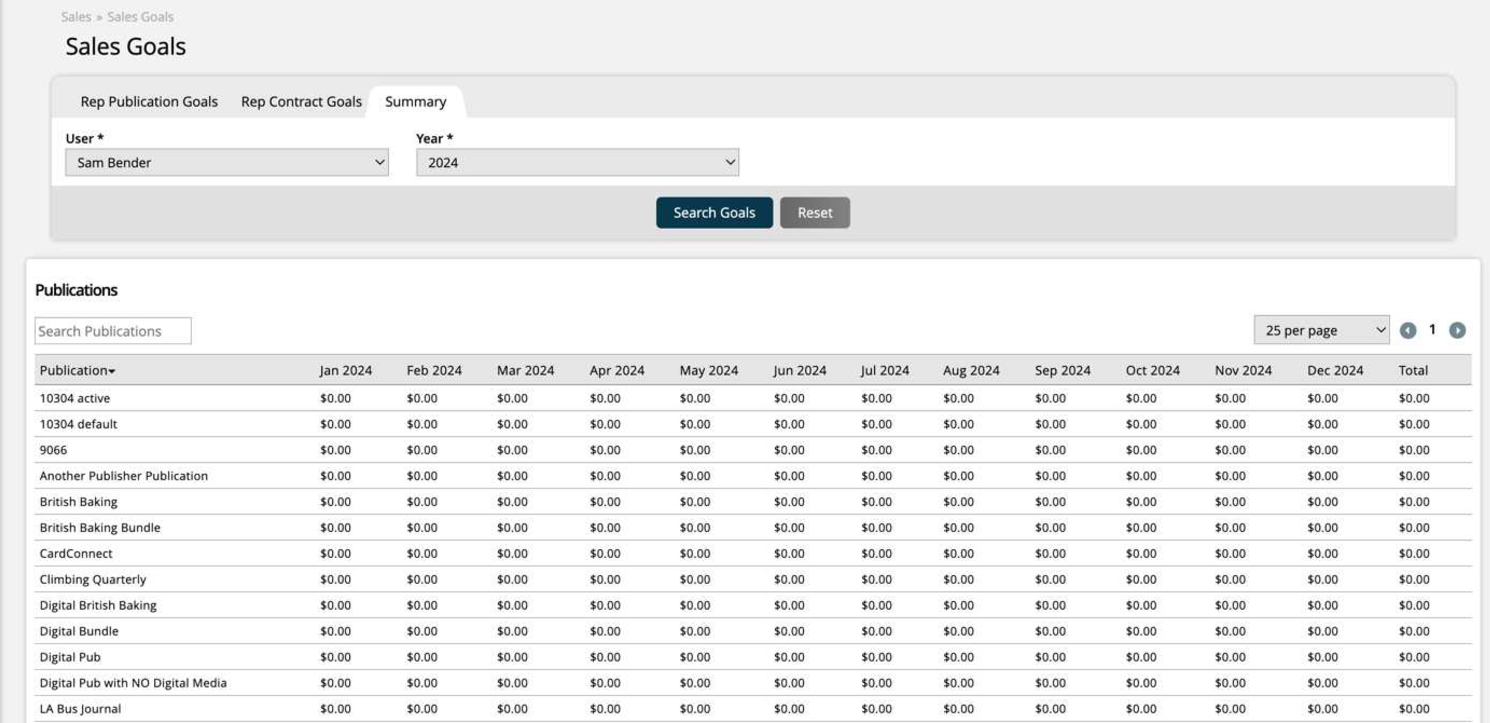This screenshot has width=1490, height=723.
Task: Click the Climbing Quarterly publication name
Action: click(93, 580)
